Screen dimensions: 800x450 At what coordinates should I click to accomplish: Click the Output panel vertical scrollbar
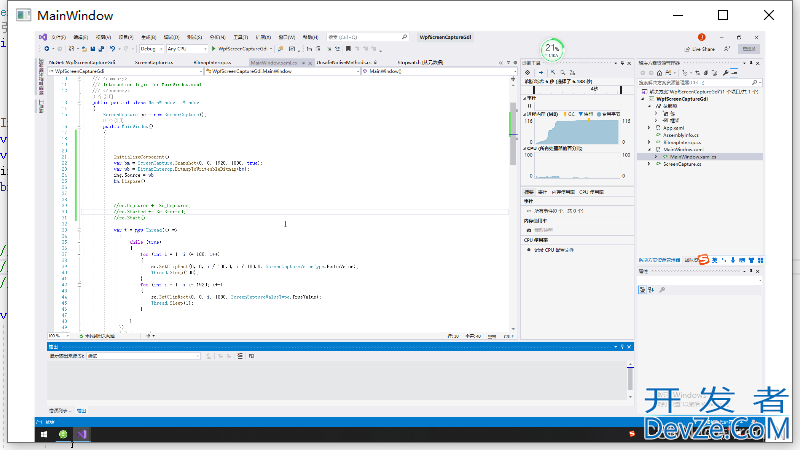tap(630, 381)
